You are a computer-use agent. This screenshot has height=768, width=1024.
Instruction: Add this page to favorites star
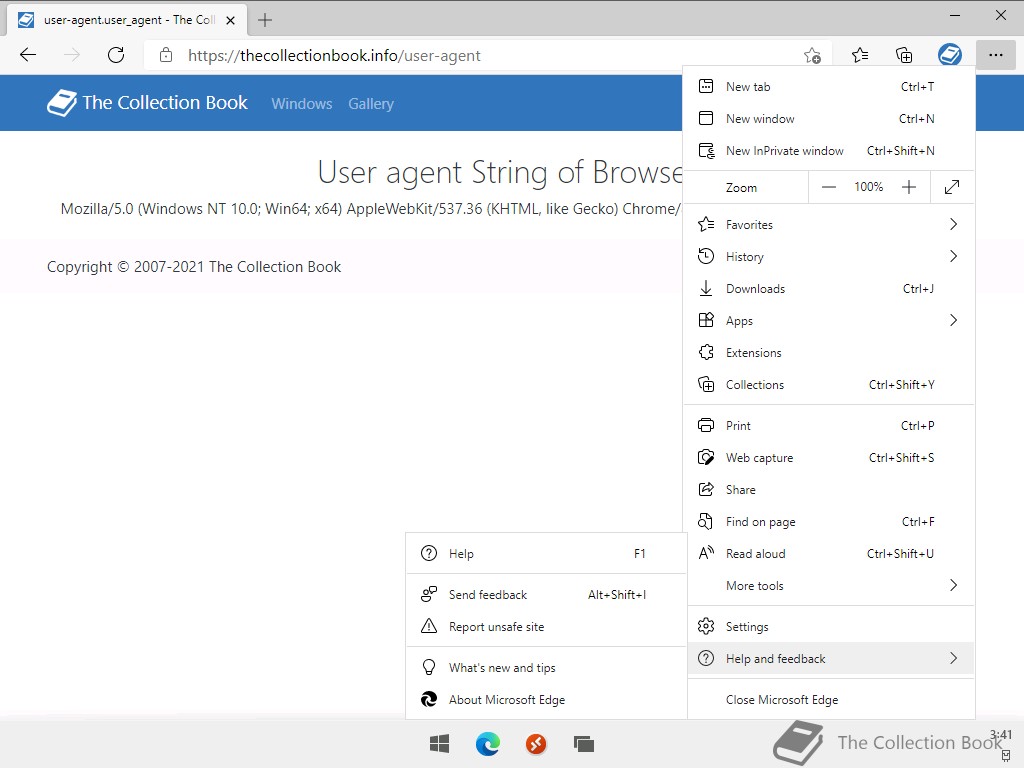812,56
